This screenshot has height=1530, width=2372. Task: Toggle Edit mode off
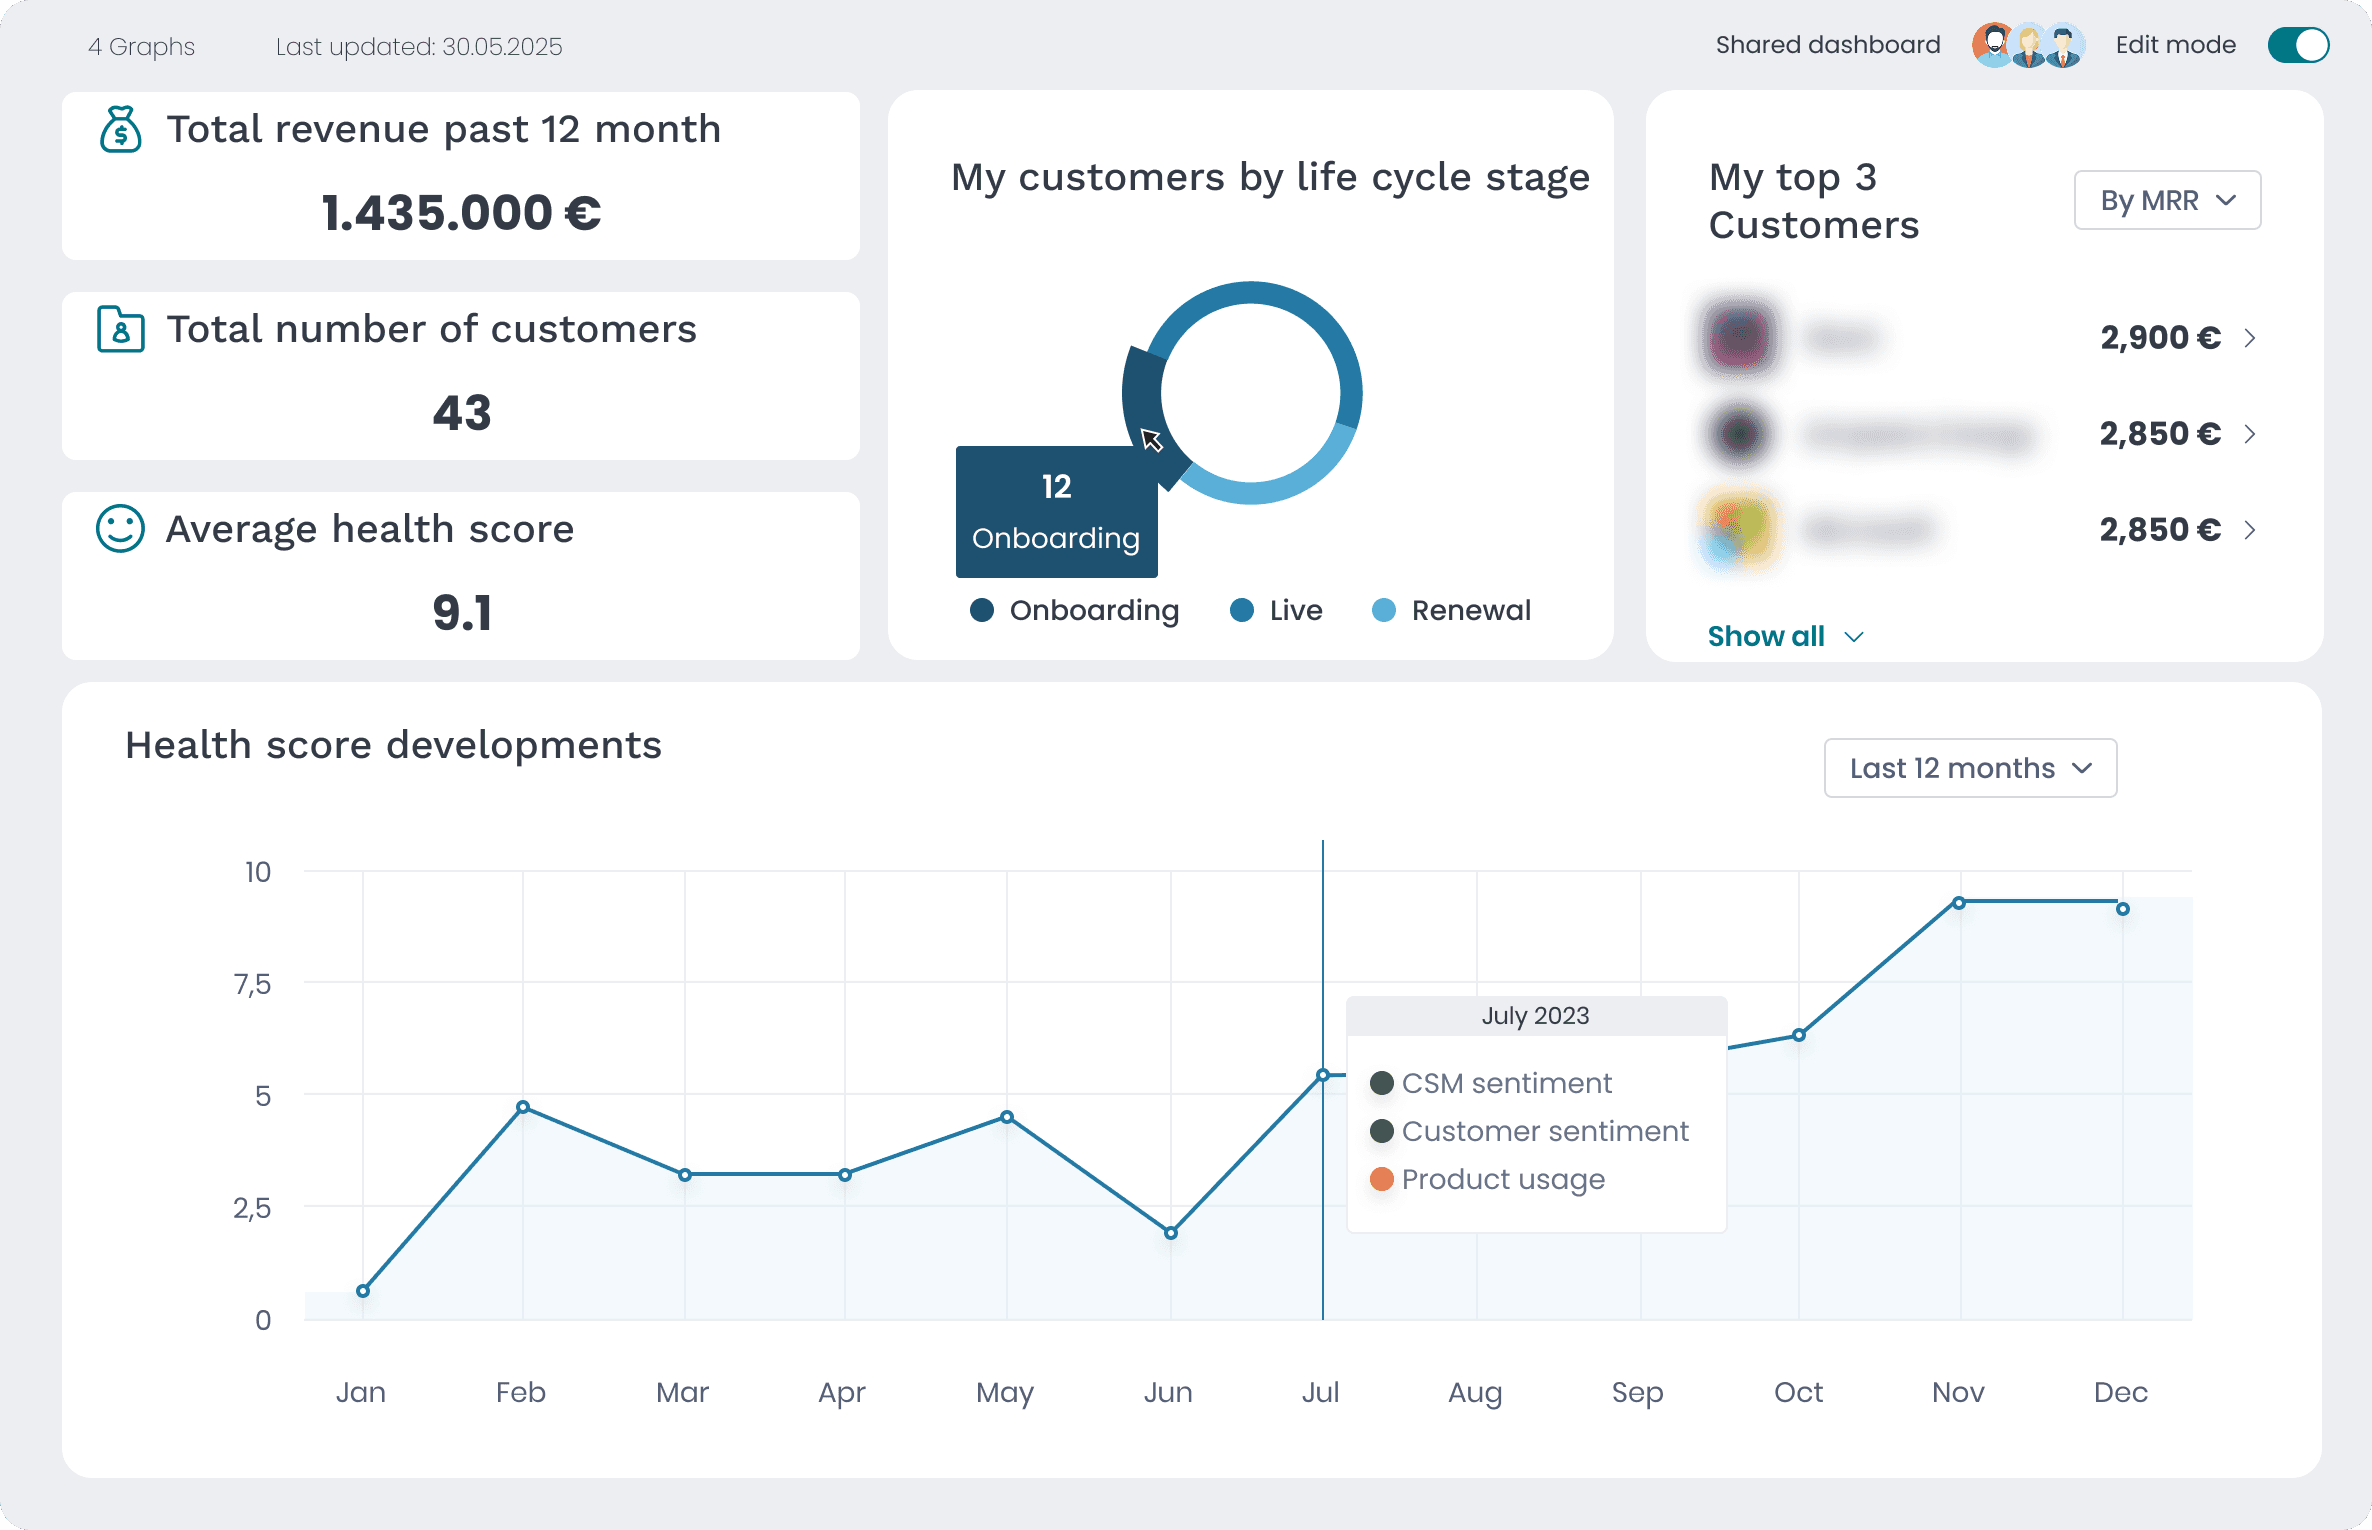point(2297,45)
